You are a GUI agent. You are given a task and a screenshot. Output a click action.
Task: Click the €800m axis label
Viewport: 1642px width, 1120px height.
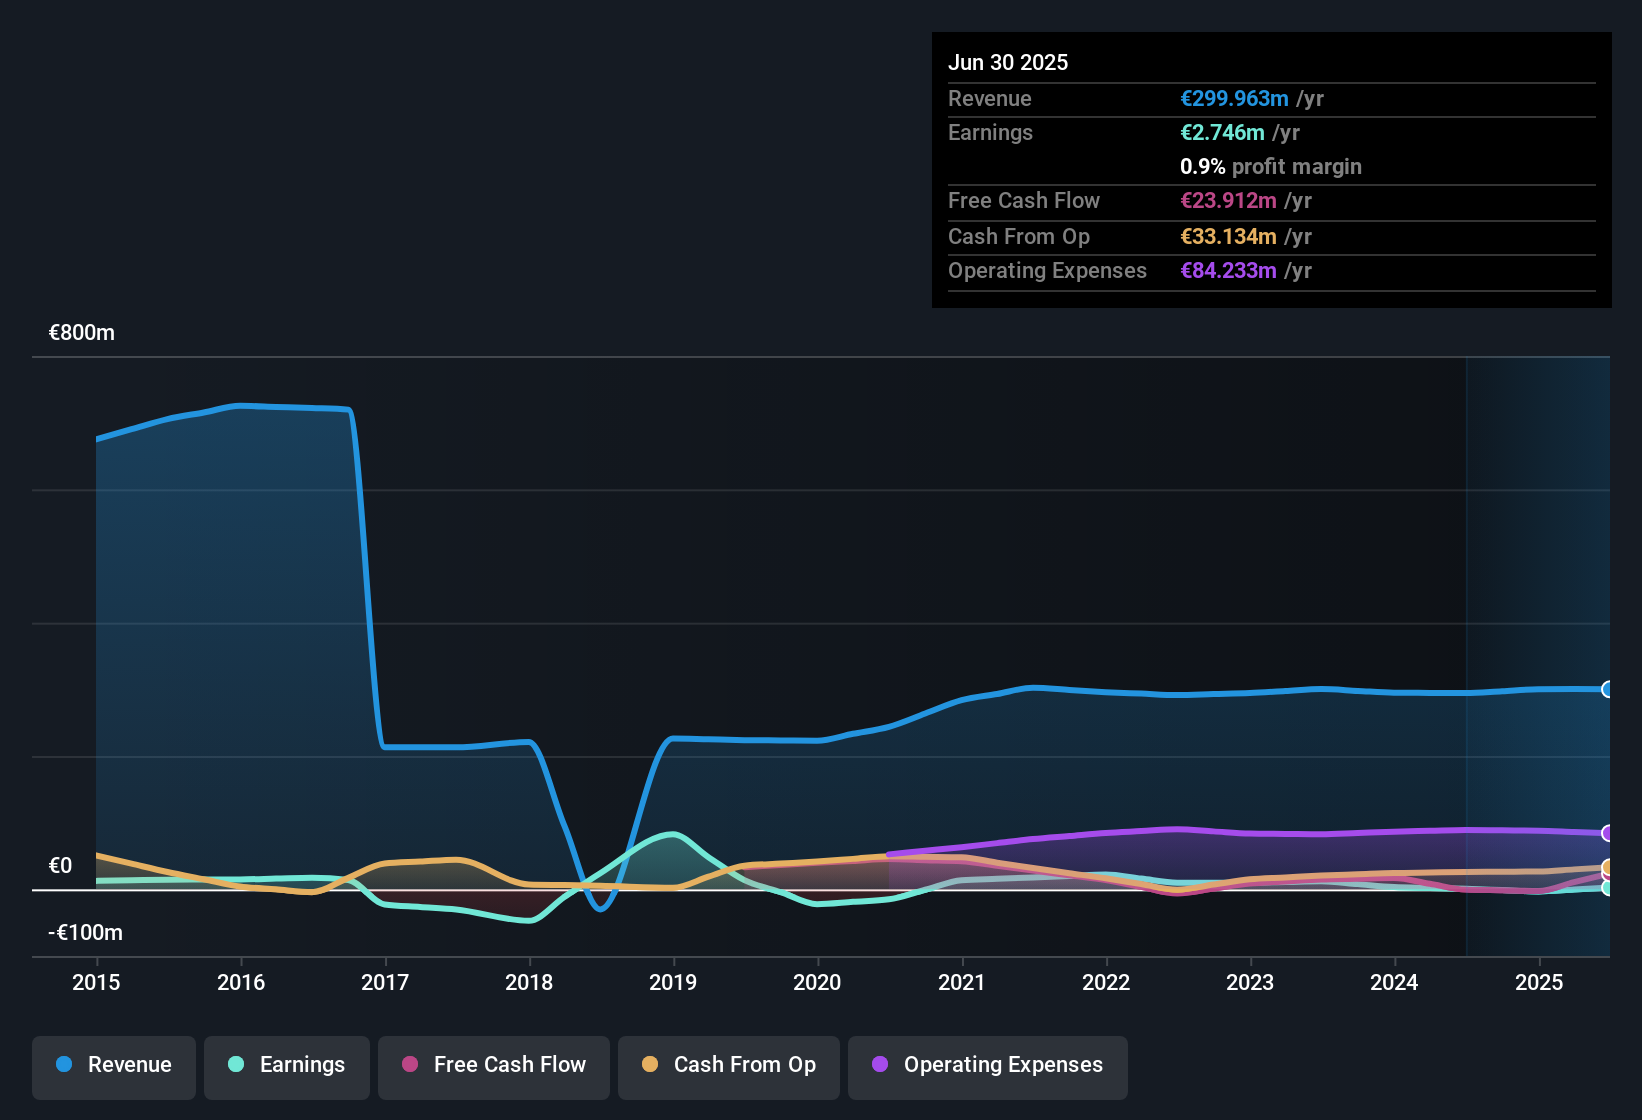point(82,332)
